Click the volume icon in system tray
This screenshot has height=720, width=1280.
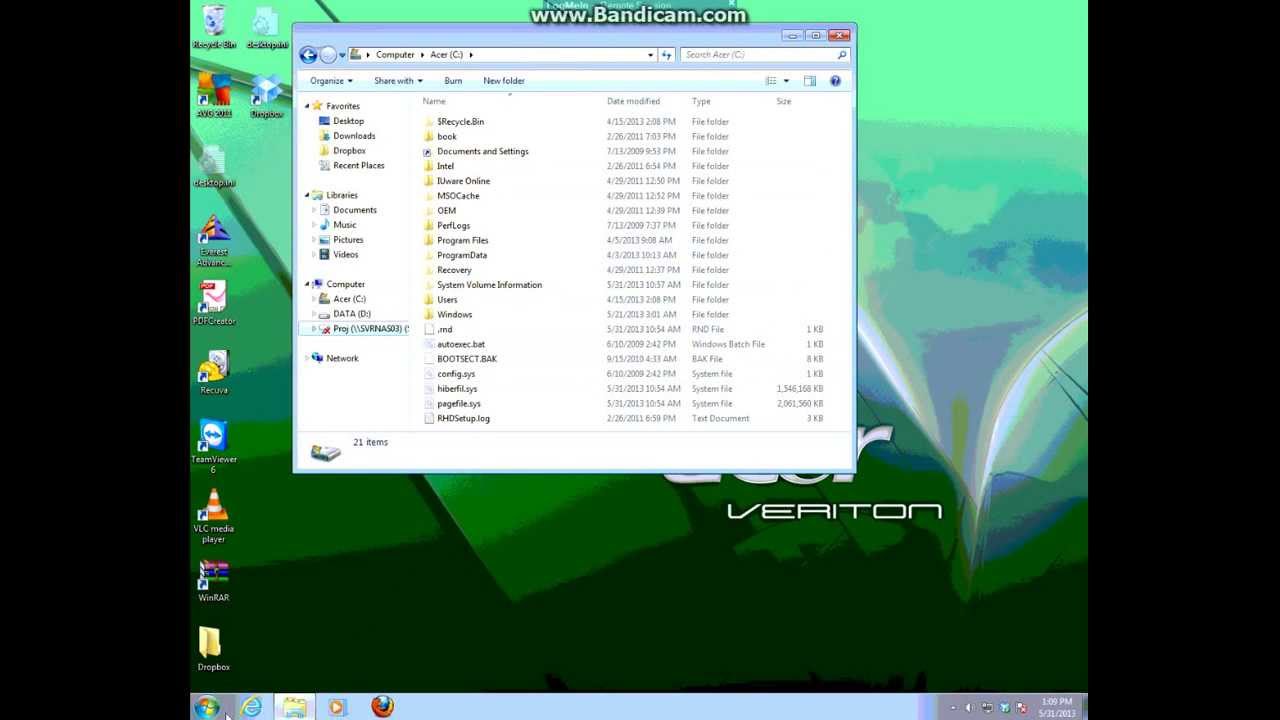pyautogui.click(x=968, y=707)
